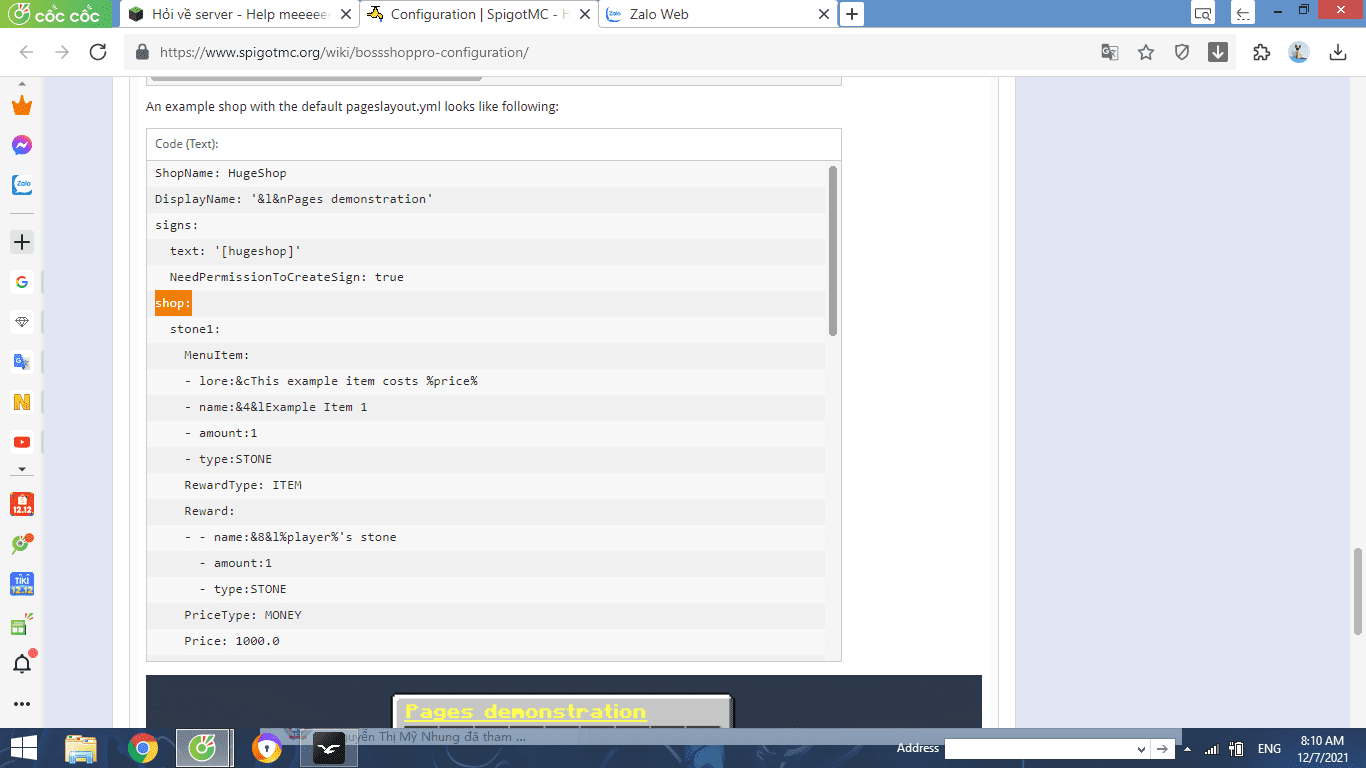Show hidden system tray icons
Screen dimensions: 1366x768
[1188, 749]
